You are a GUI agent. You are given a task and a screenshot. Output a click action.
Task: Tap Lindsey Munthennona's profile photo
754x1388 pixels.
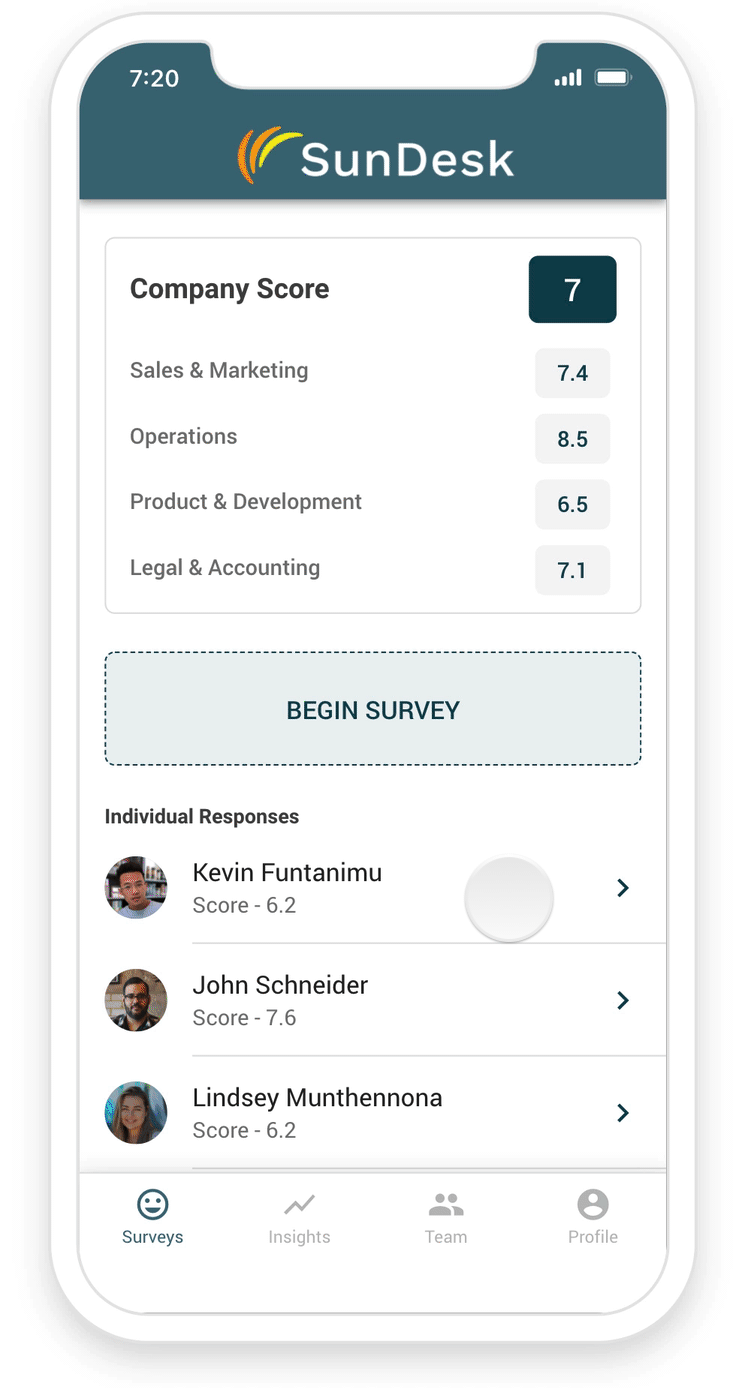pyautogui.click(x=136, y=1113)
